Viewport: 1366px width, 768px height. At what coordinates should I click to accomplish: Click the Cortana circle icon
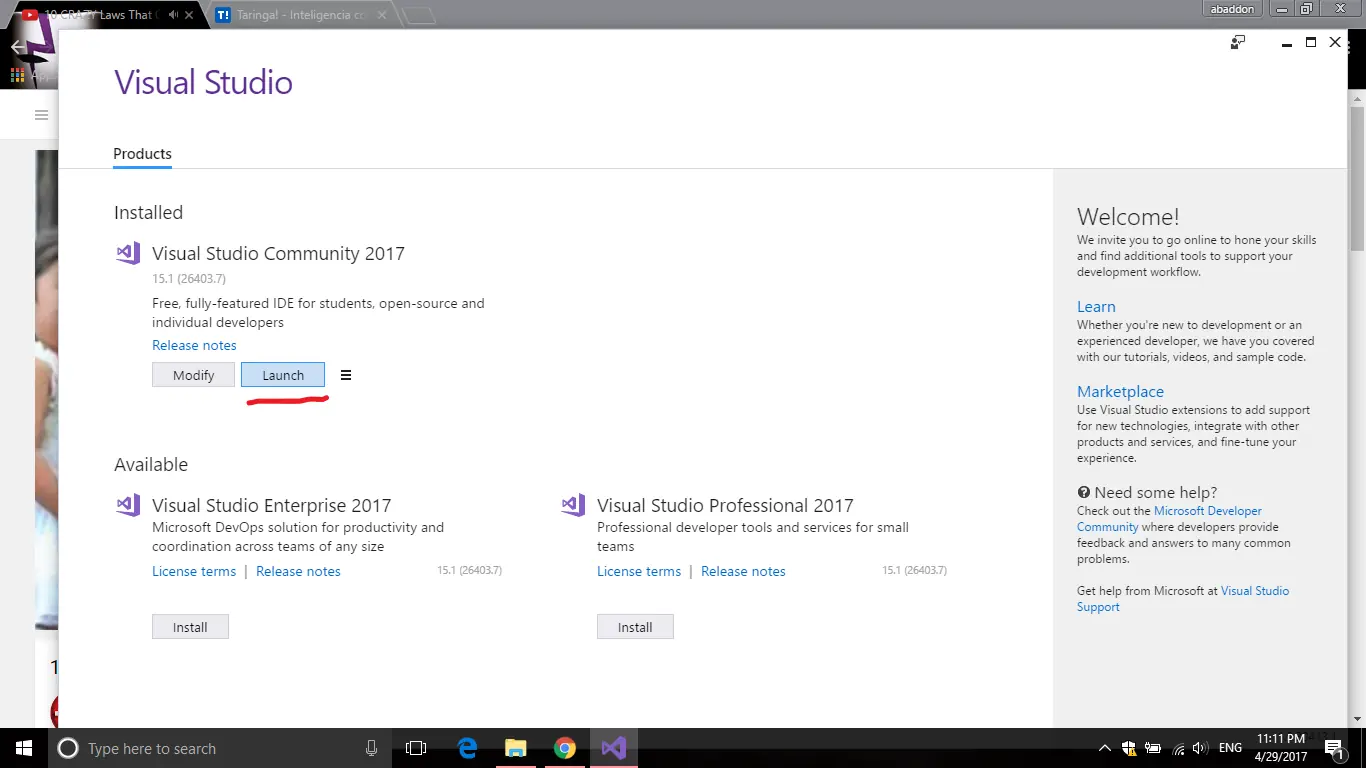[x=68, y=748]
